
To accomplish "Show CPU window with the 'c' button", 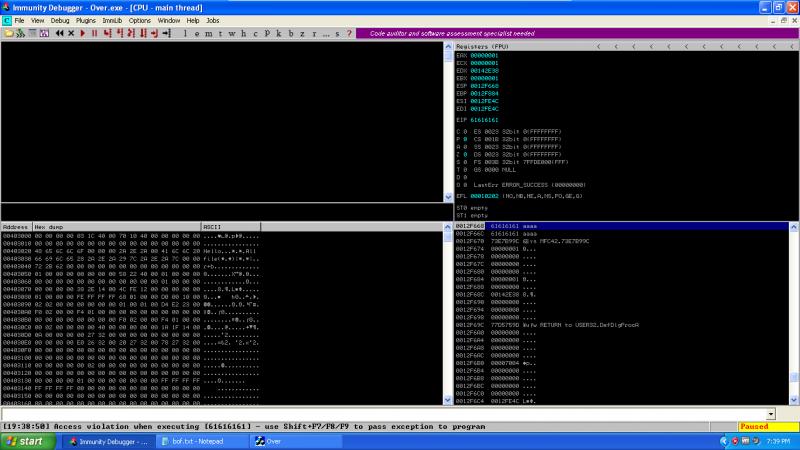I will [x=255, y=34].
